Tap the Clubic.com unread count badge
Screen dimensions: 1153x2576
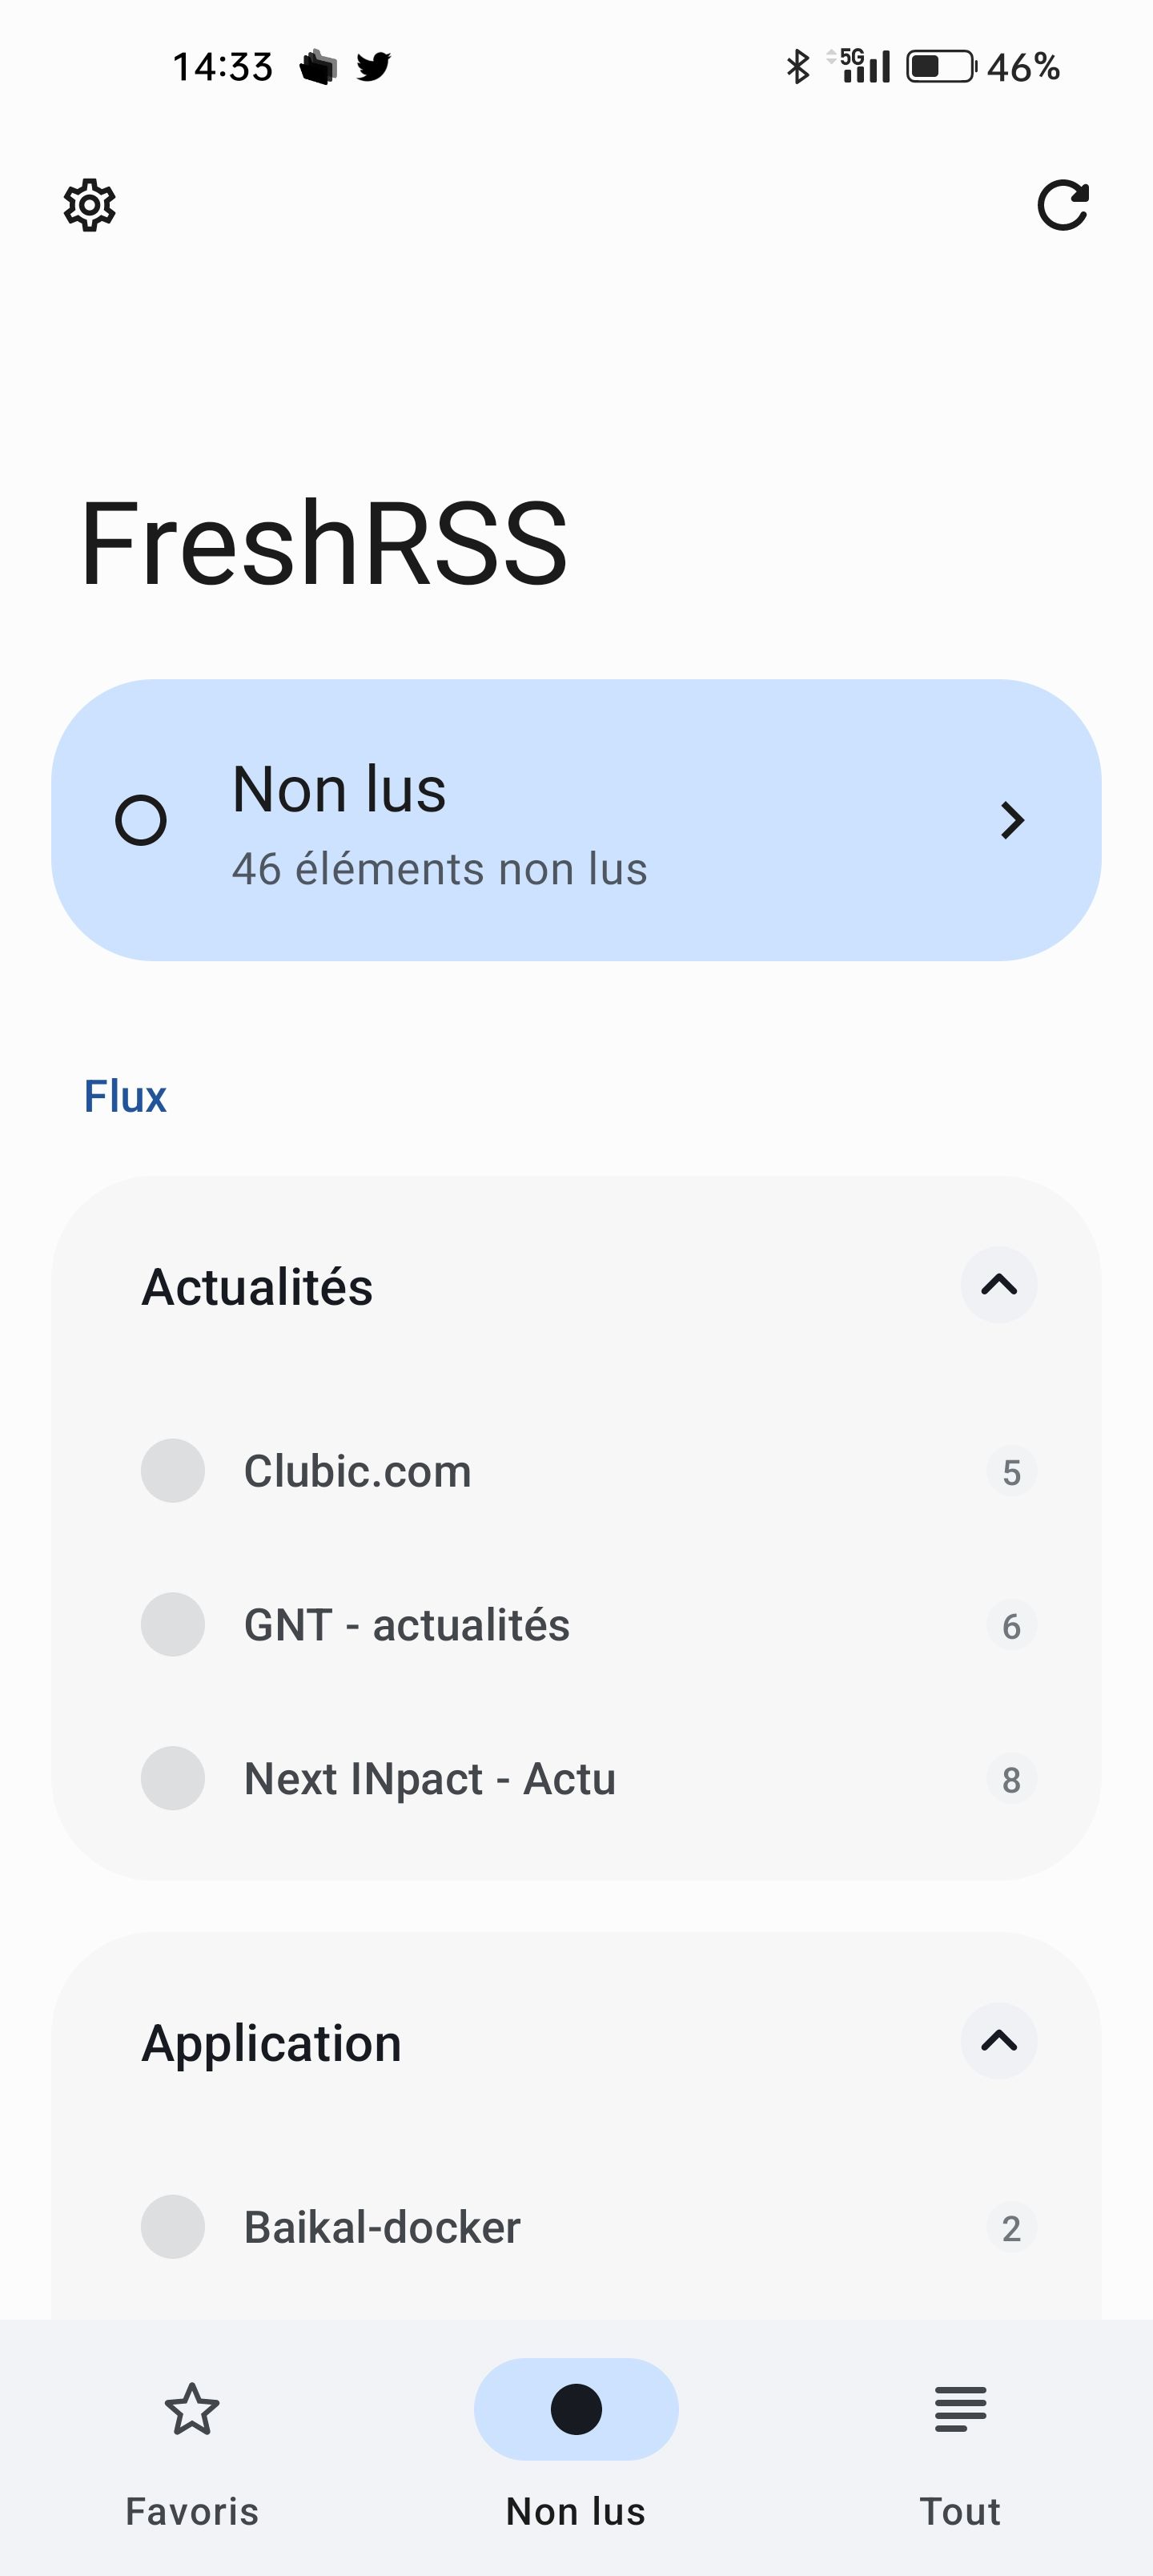coord(1011,1473)
